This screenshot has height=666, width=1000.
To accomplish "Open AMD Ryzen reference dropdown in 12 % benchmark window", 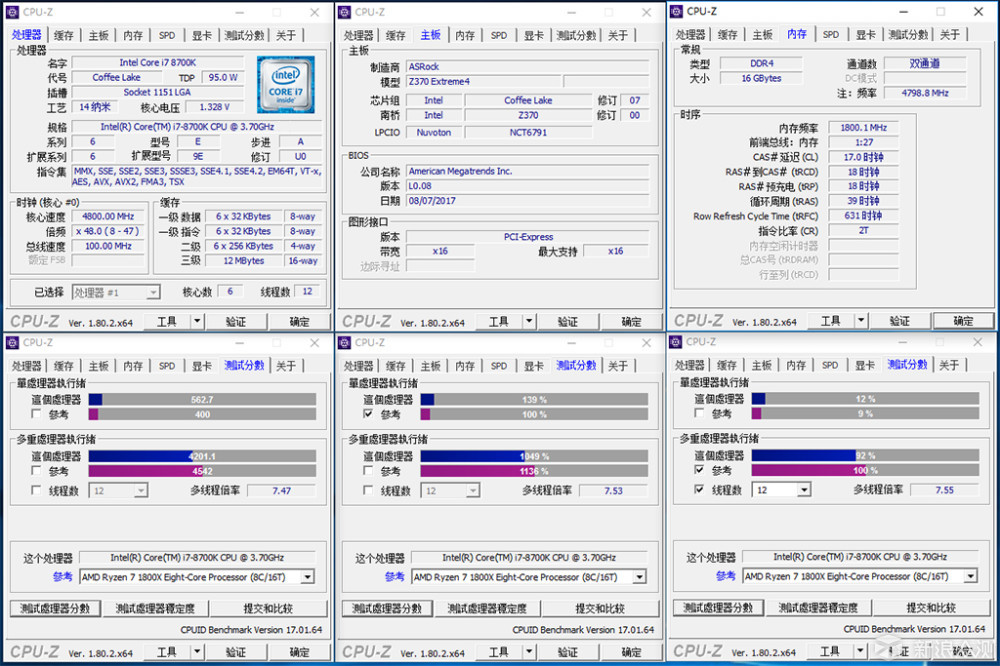I will 971,577.
